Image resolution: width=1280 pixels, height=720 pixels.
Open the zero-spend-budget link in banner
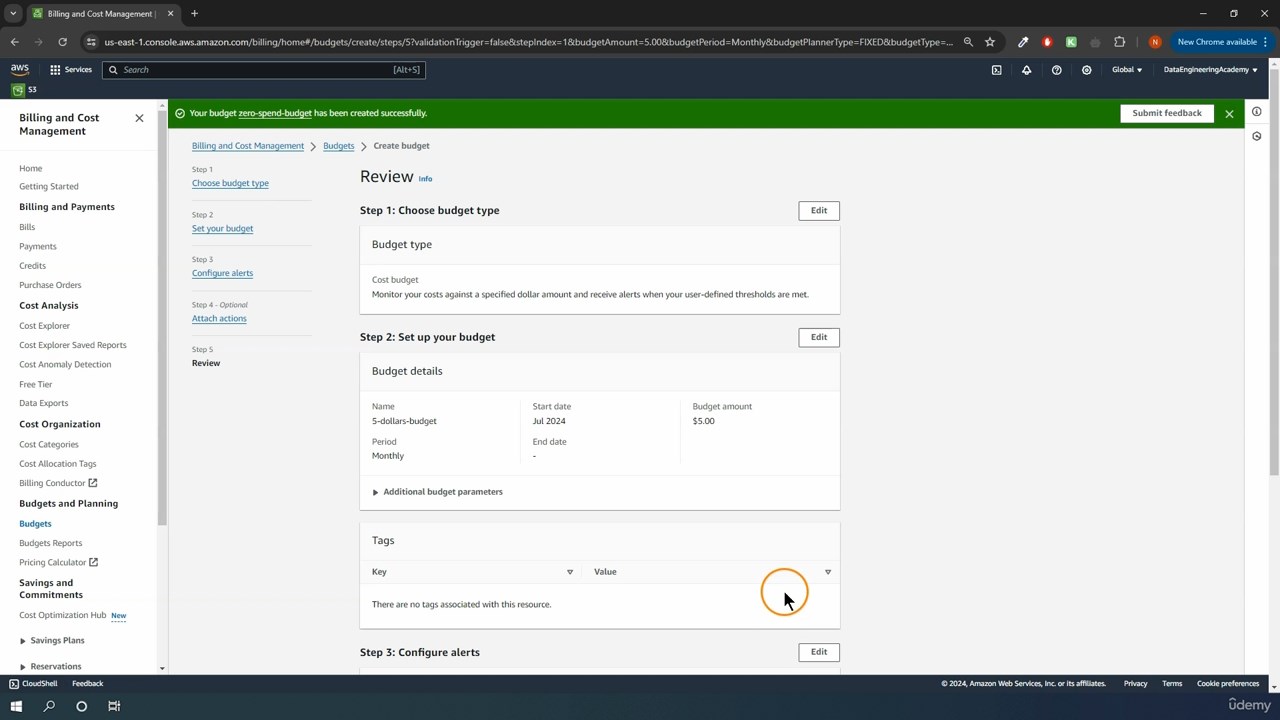click(275, 113)
